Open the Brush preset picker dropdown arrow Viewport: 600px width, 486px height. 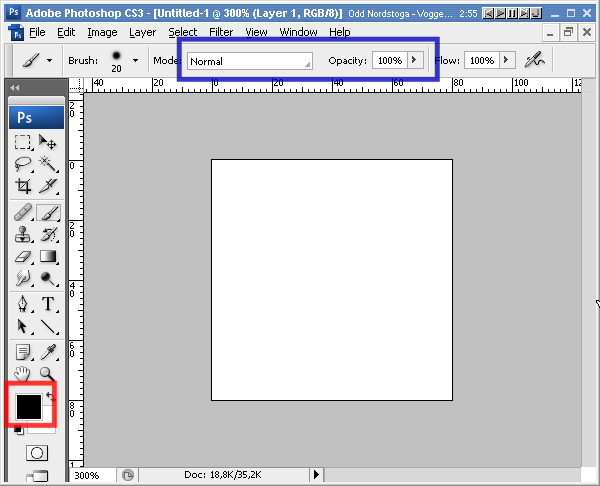[135, 60]
